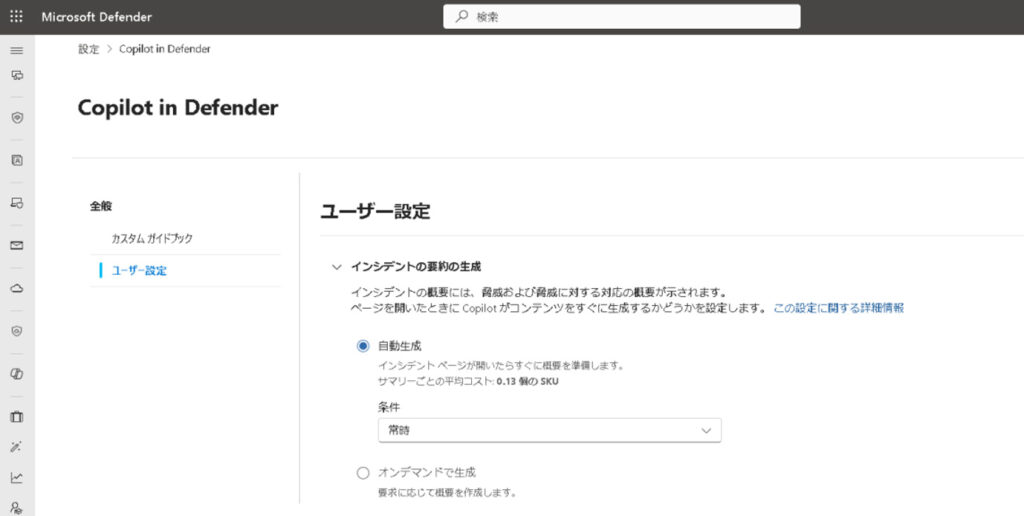This screenshot has height=516, width=1024.
Task: Open the shield icon in the sidebar
Action: [x=16, y=118]
